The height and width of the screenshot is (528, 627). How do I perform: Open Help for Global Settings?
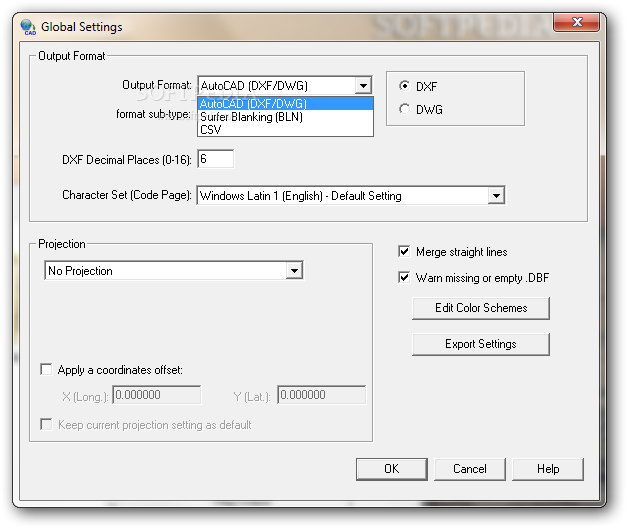click(x=548, y=469)
